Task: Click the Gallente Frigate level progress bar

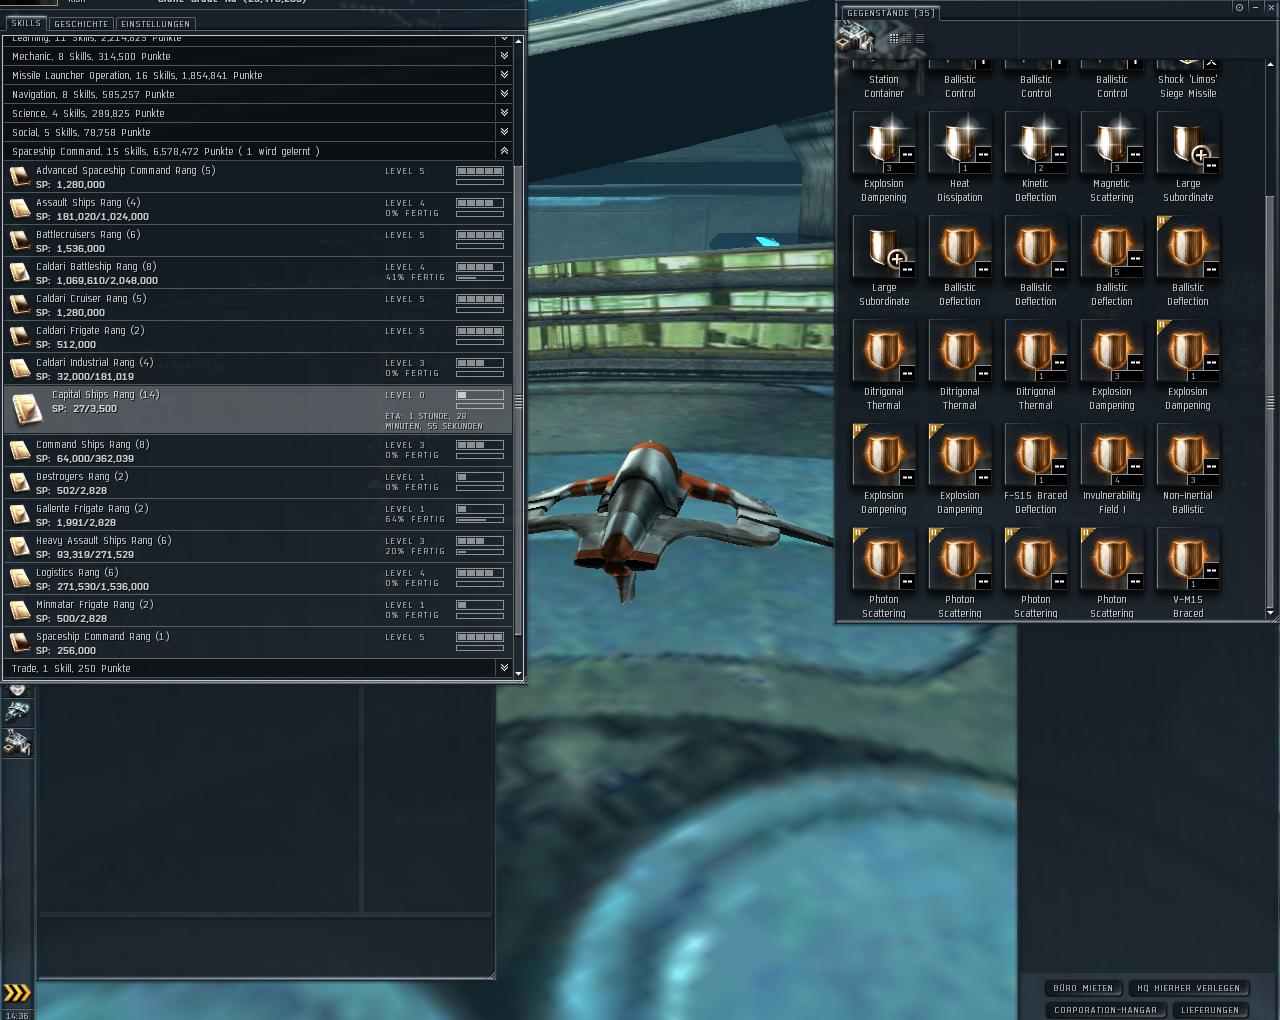Action: coord(480,509)
